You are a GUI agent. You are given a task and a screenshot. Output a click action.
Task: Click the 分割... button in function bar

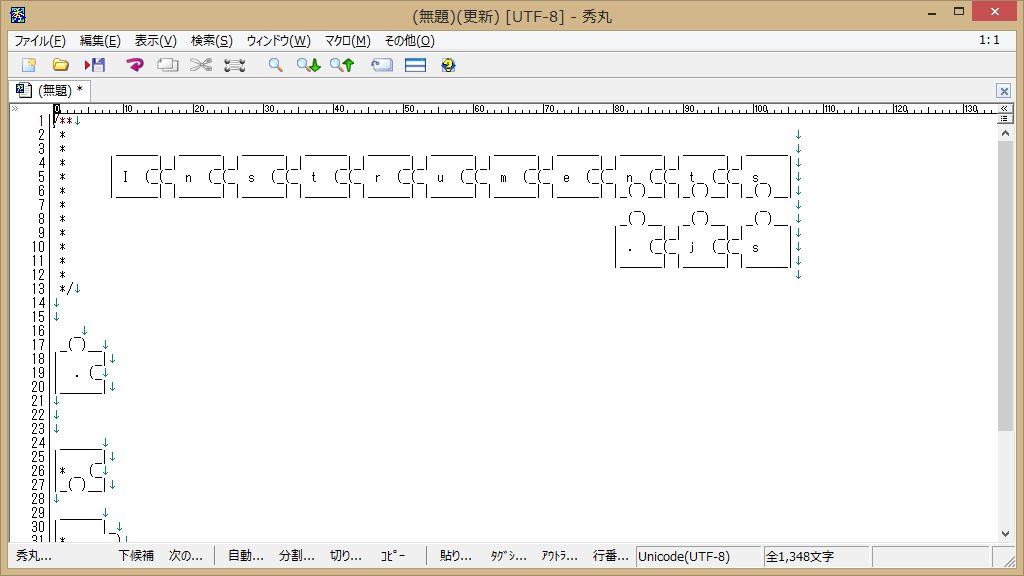(296, 556)
